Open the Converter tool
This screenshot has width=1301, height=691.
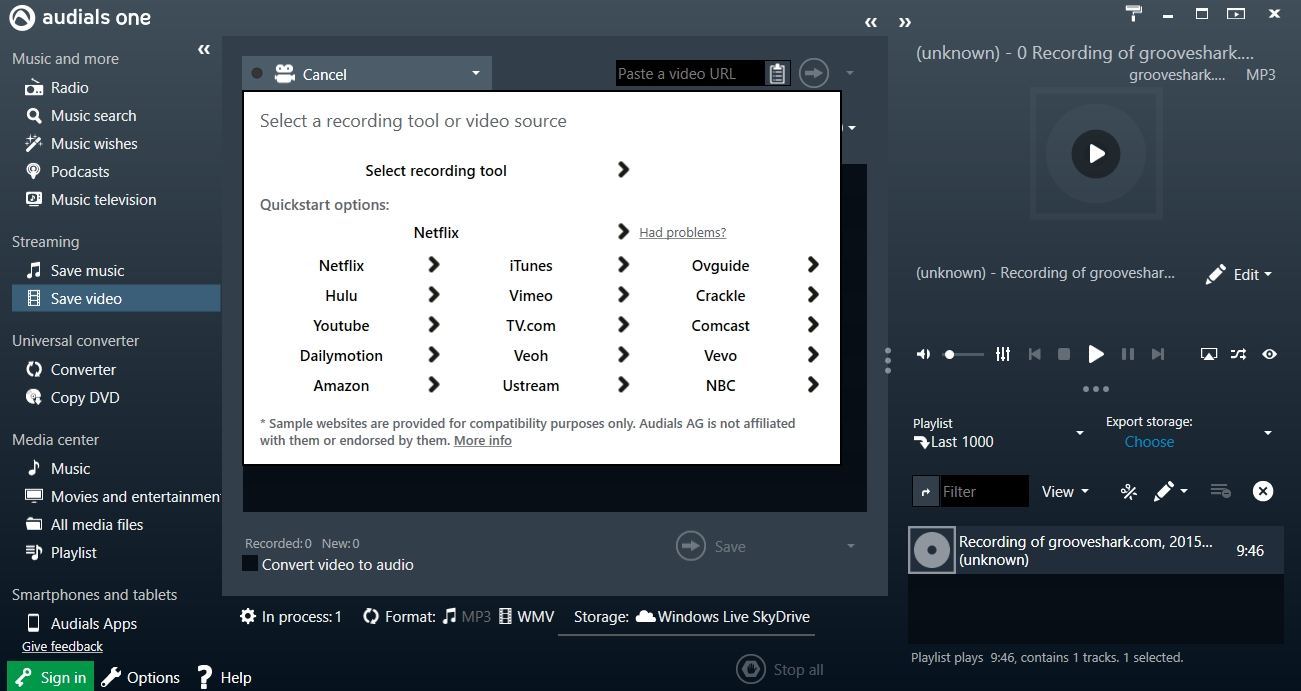[x=83, y=370]
